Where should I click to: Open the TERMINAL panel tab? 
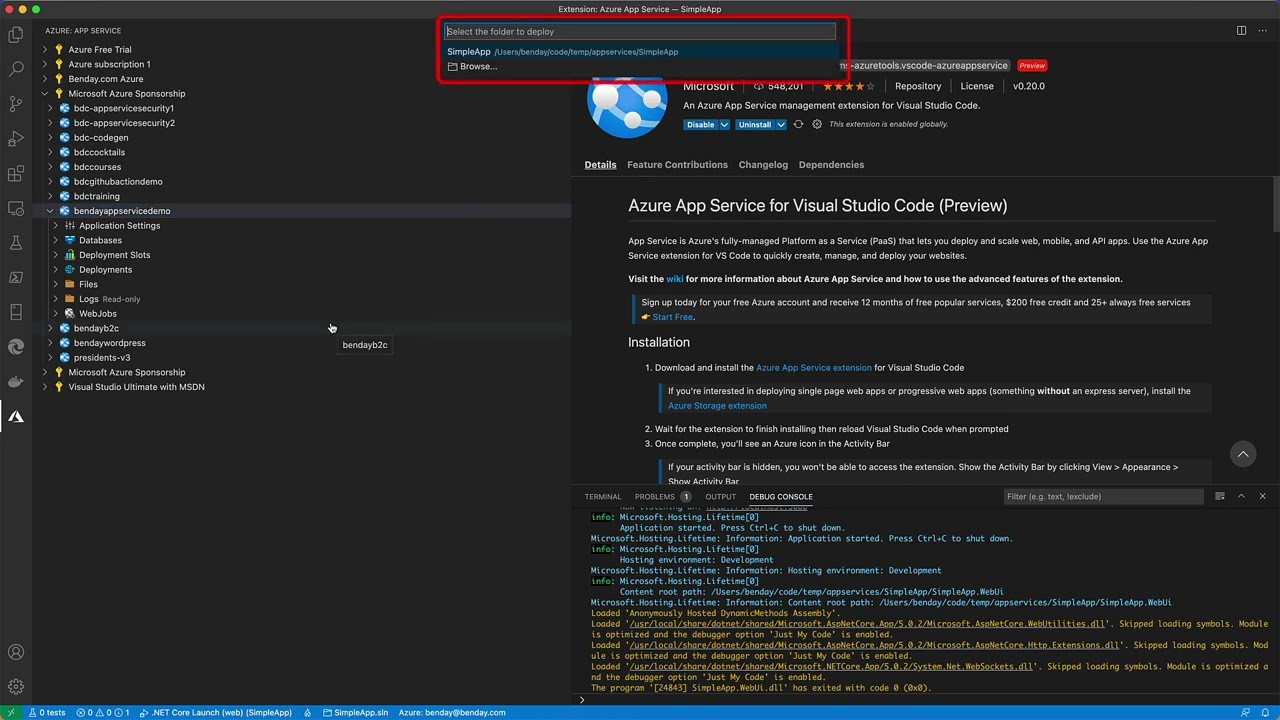click(x=603, y=497)
